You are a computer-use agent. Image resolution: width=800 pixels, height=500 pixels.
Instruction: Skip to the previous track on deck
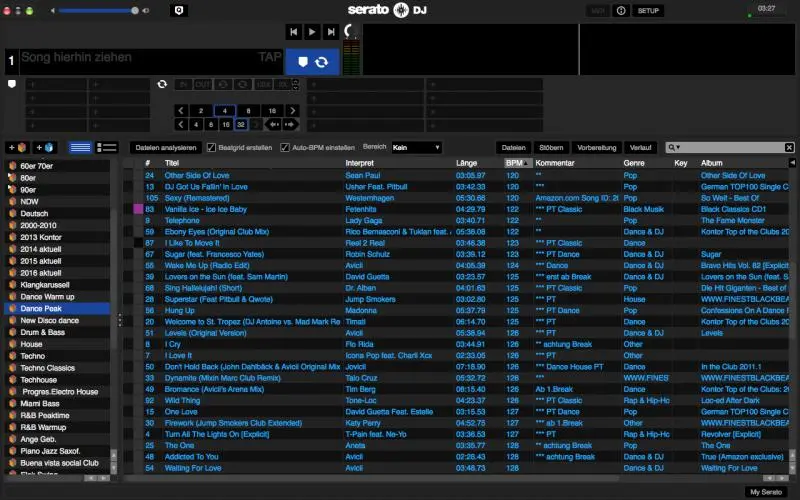pos(294,32)
